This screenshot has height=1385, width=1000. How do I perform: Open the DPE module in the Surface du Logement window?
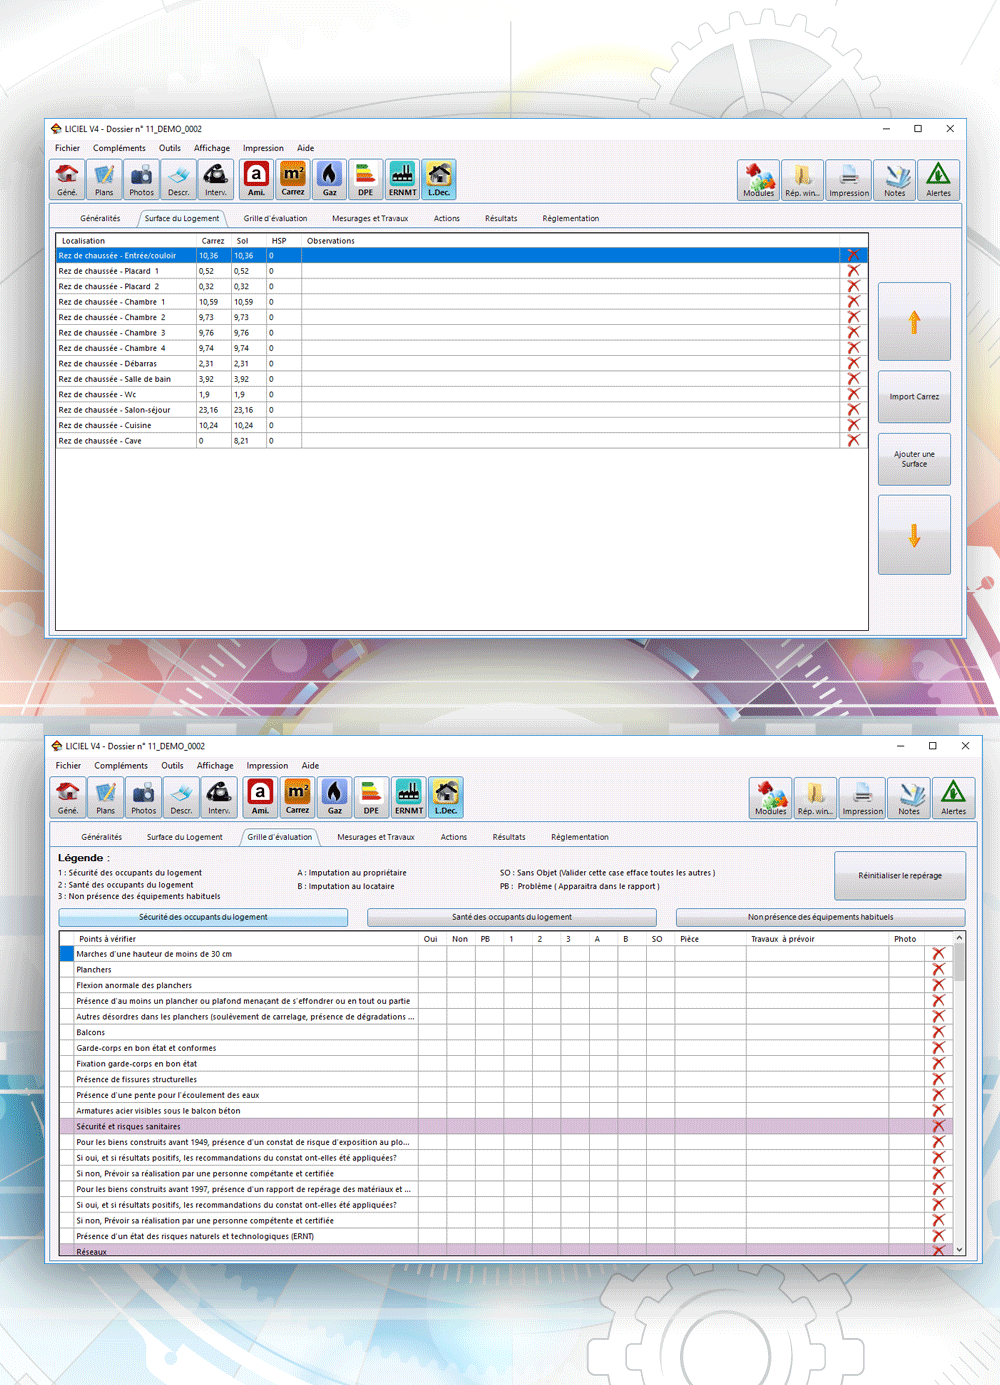point(366,179)
